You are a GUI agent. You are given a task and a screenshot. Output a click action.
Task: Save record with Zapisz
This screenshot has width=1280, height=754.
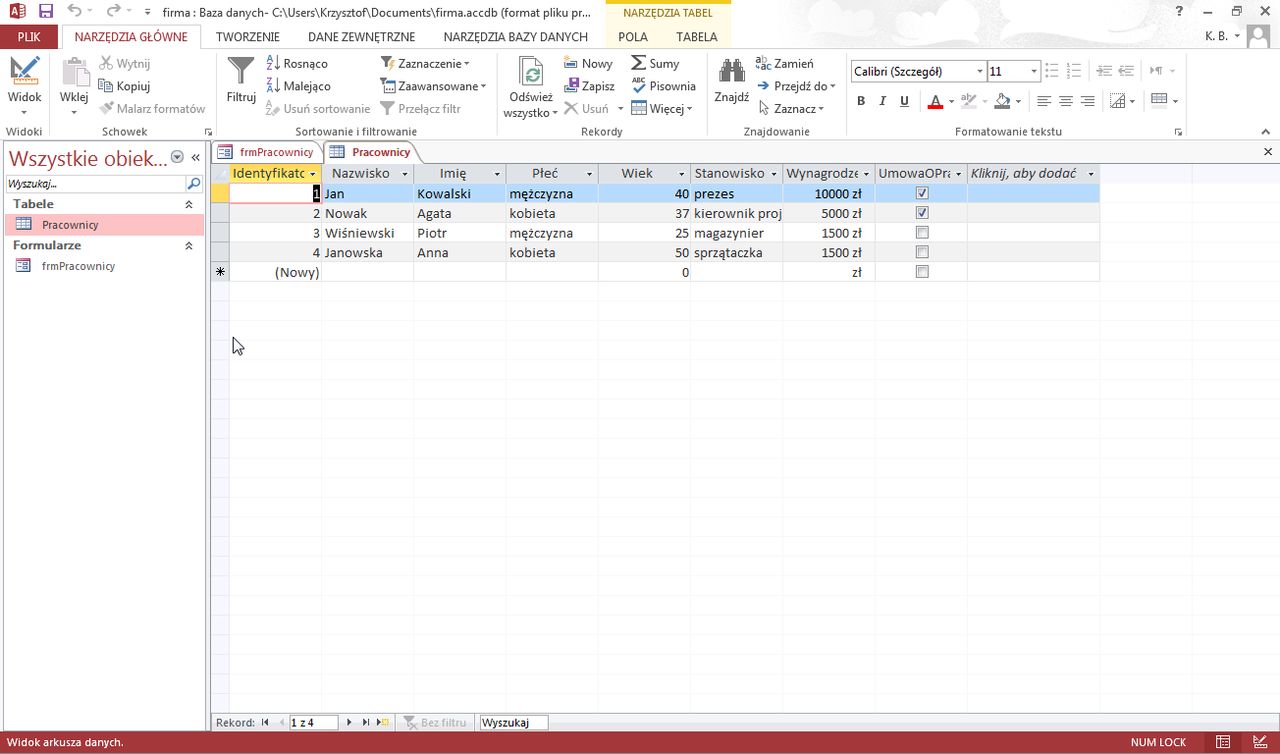click(x=589, y=86)
